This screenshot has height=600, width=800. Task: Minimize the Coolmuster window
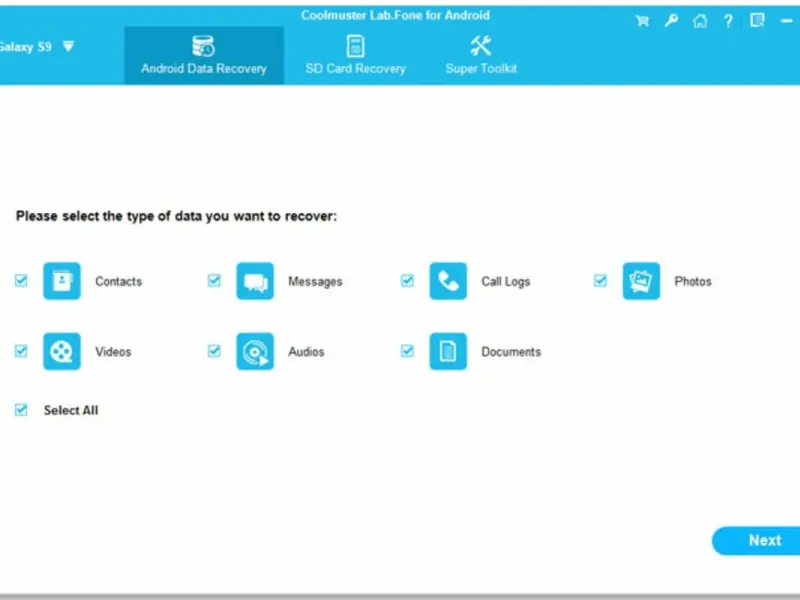tap(786, 21)
